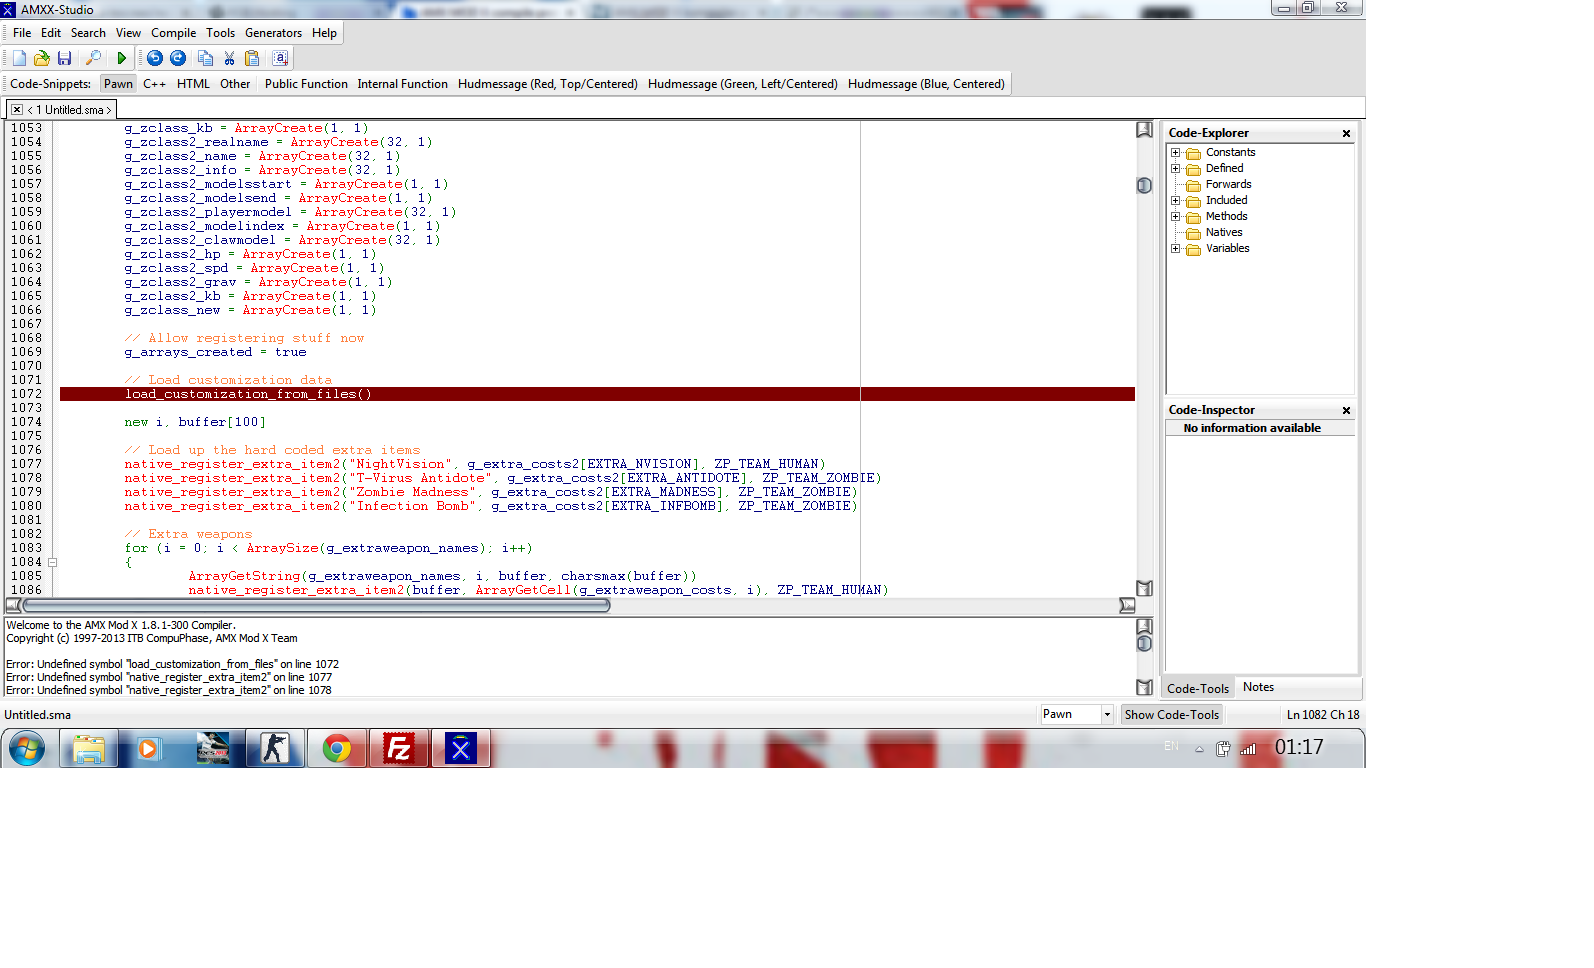Switch code snippets to HTML
Screen dimensions: 1594x968
pyautogui.click(x=193, y=84)
